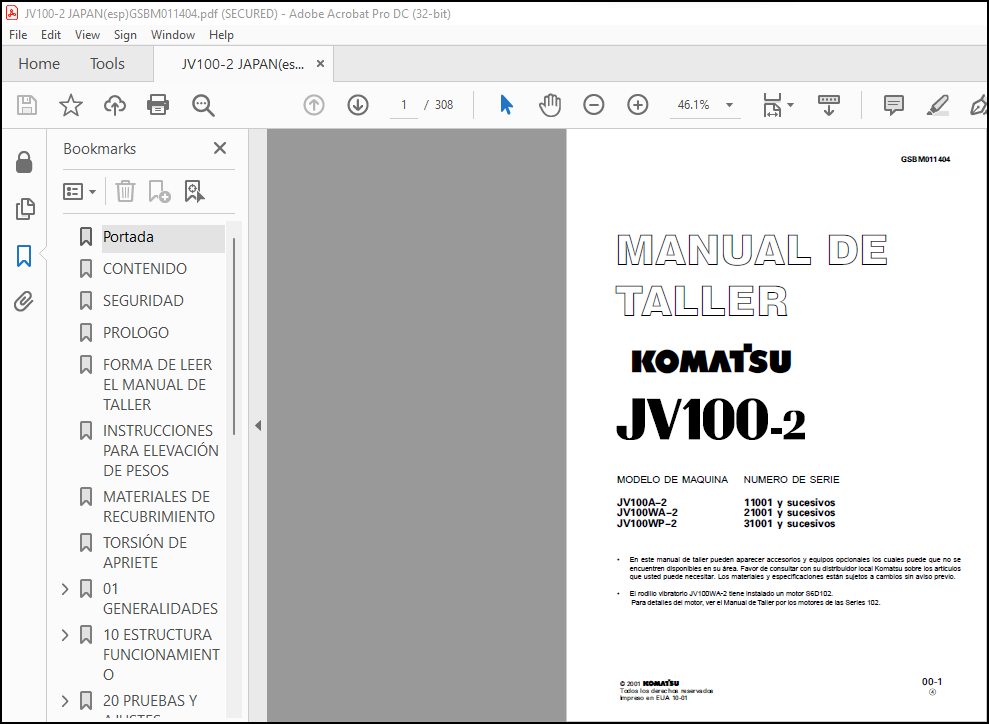Open fit page options dropdown arrow
The height and width of the screenshot is (724, 989).
pos(790,105)
